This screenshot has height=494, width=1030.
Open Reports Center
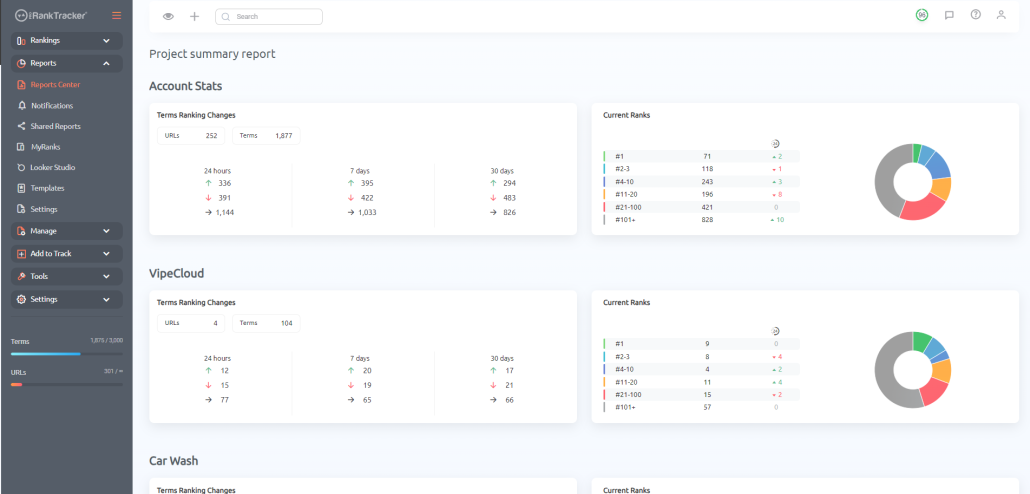pyautogui.click(x=55, y=85)
